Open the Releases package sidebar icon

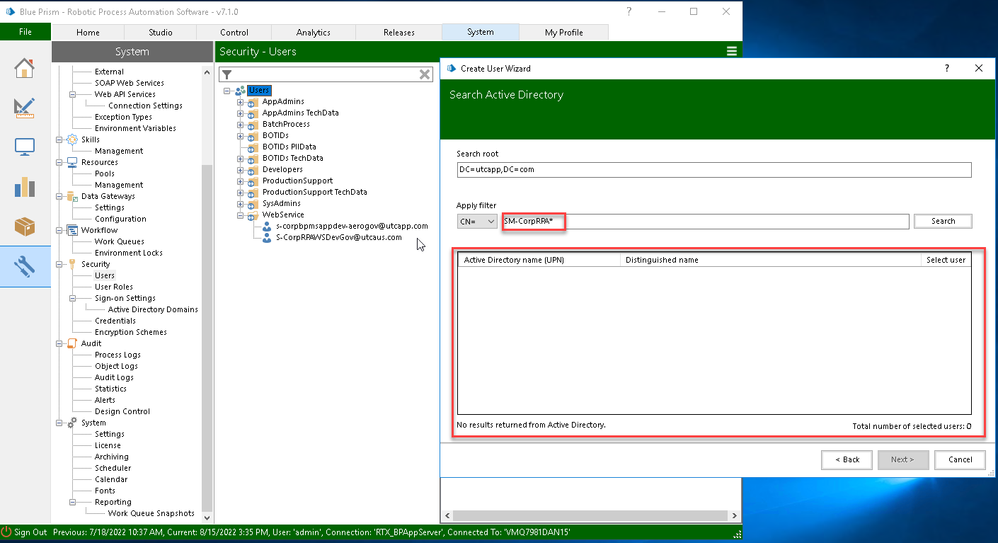click(x=24, y=226)
